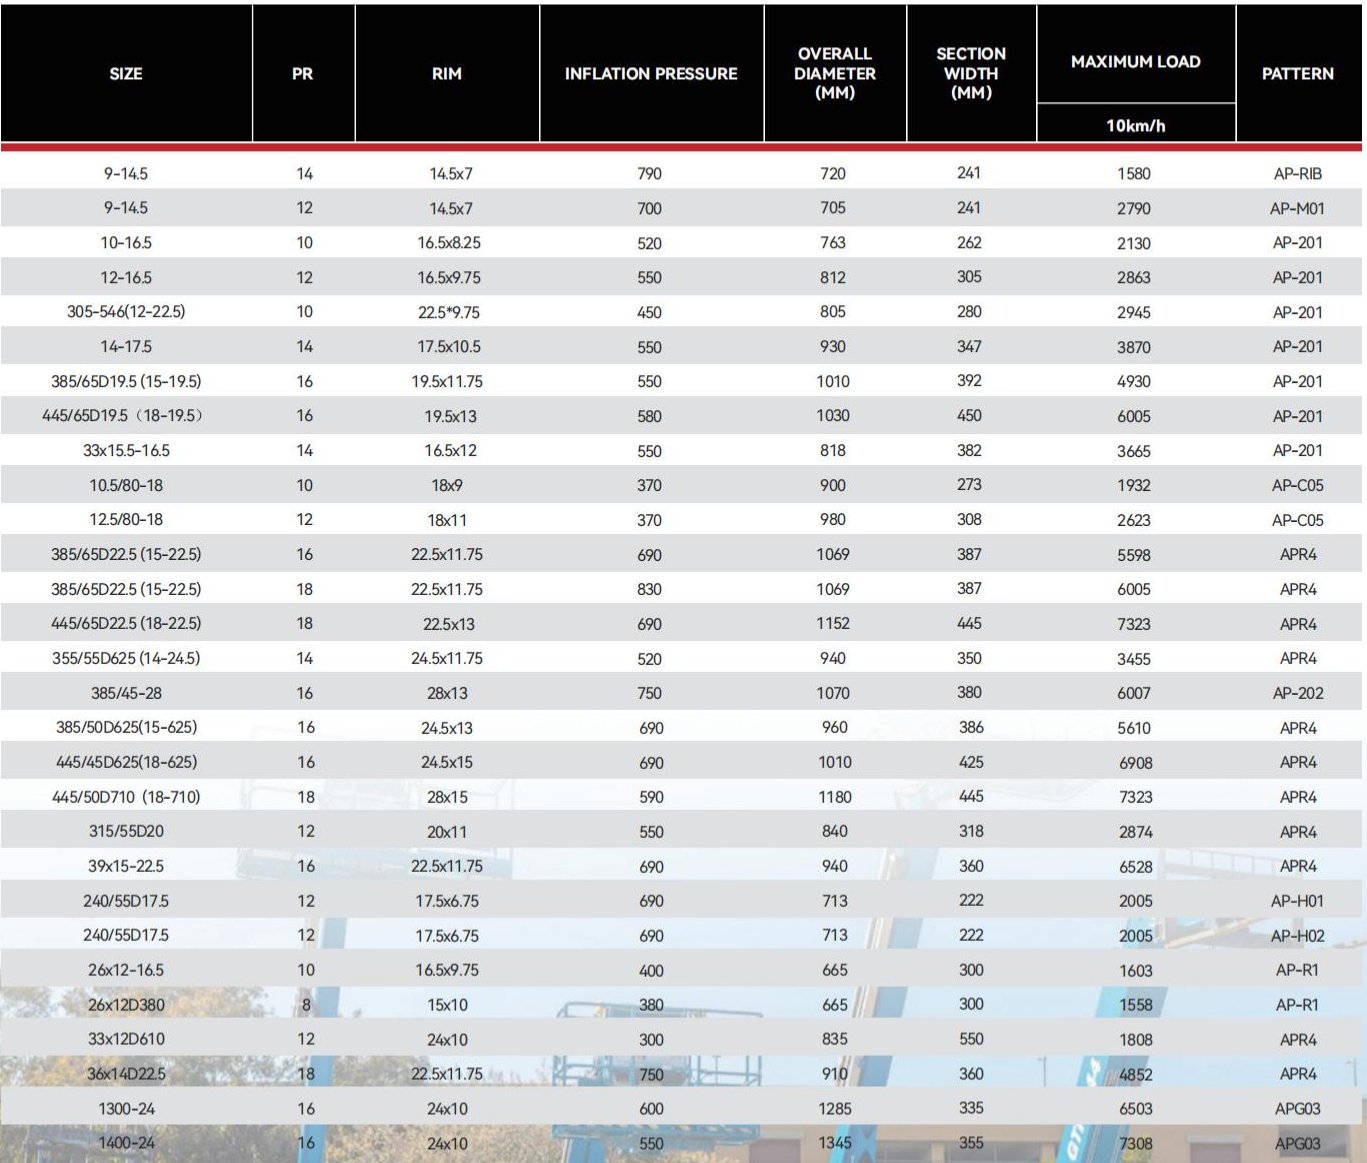
Task: Select the 1300-24 size cell
Action: pyautogui.click(x=126, y=1109)
